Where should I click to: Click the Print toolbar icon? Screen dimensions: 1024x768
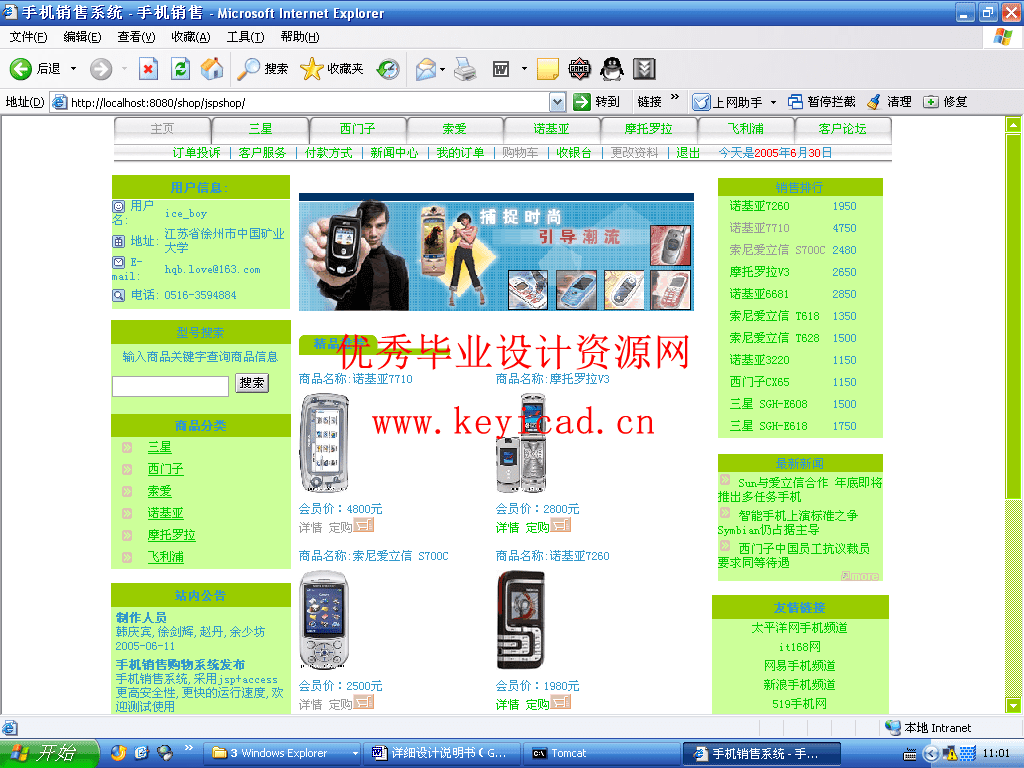465,69
